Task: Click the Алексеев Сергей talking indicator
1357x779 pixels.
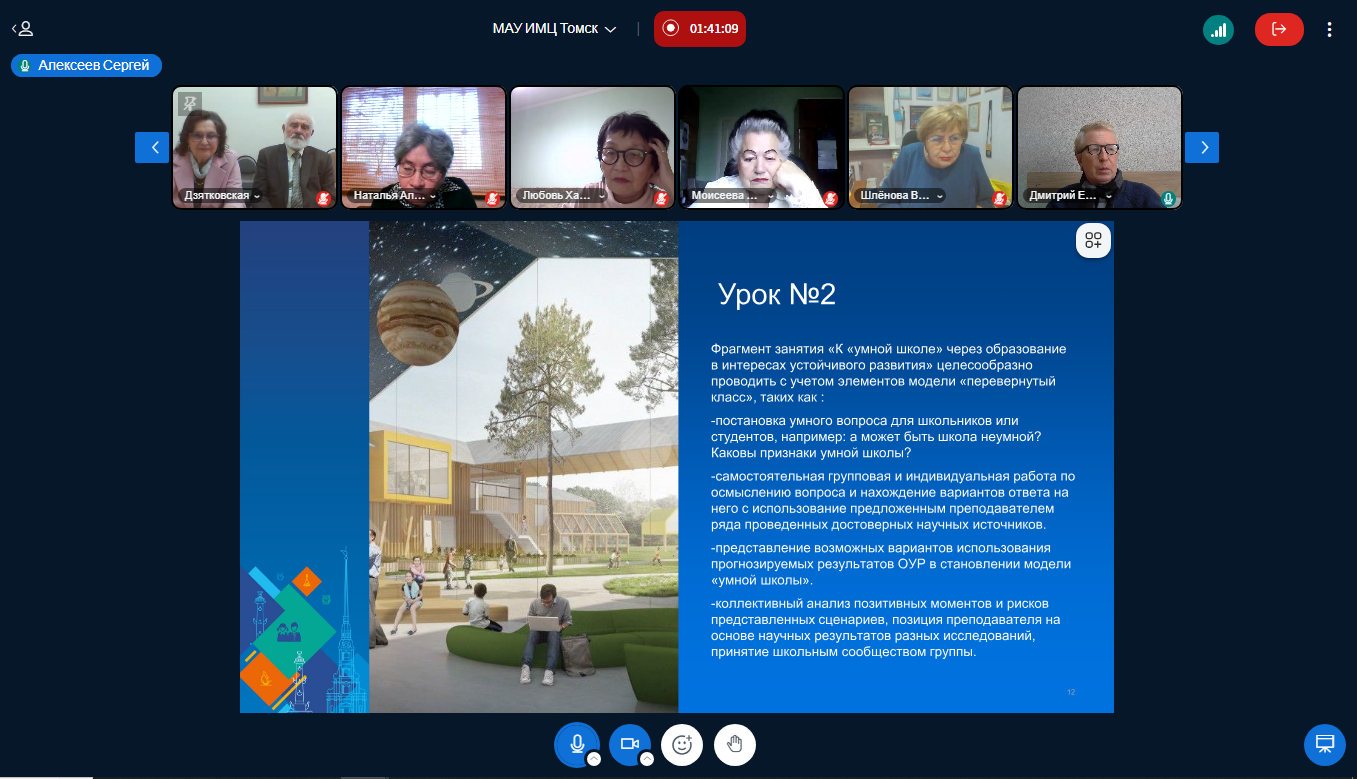Action: 86,66
